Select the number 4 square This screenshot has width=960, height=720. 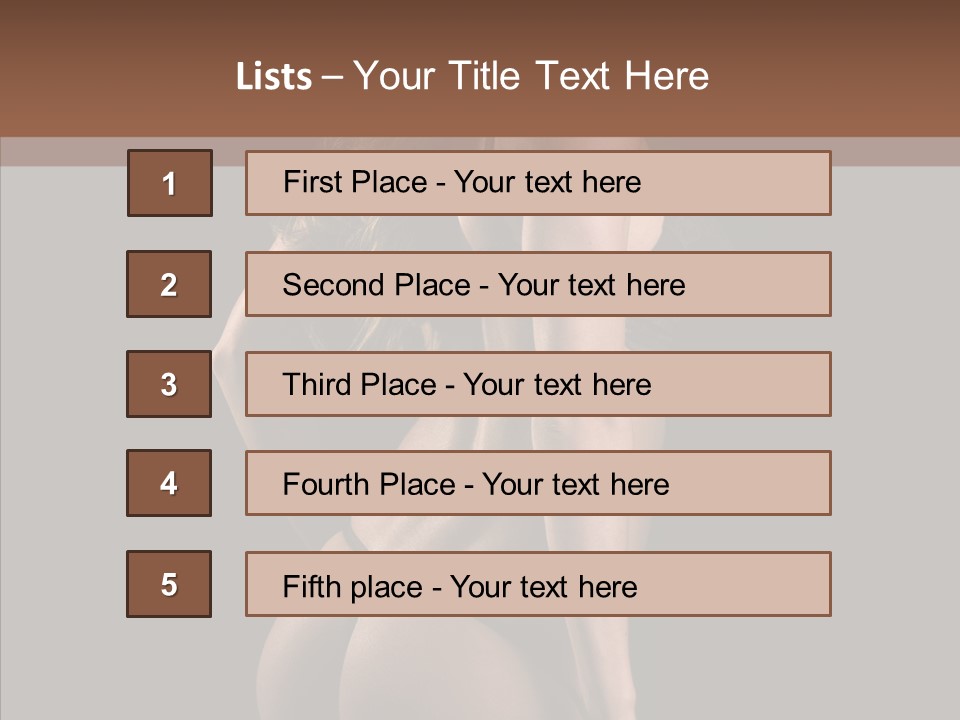pyautogui.click(x=169, y=483)
